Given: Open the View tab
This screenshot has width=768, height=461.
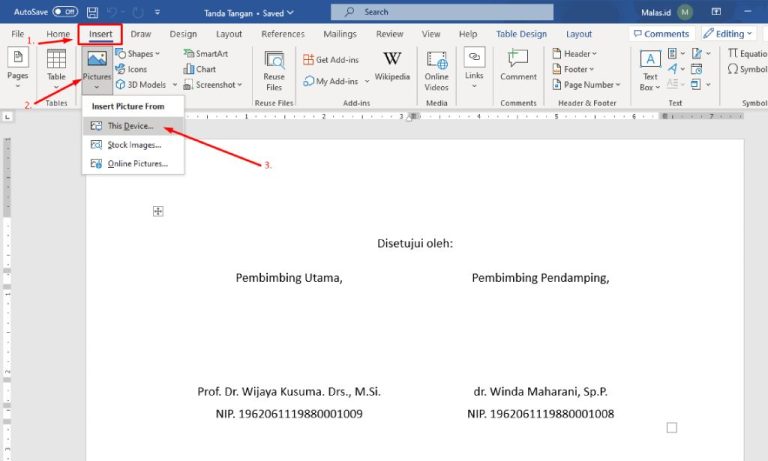Looking at the screenshot, I should [x=431, y=34].
